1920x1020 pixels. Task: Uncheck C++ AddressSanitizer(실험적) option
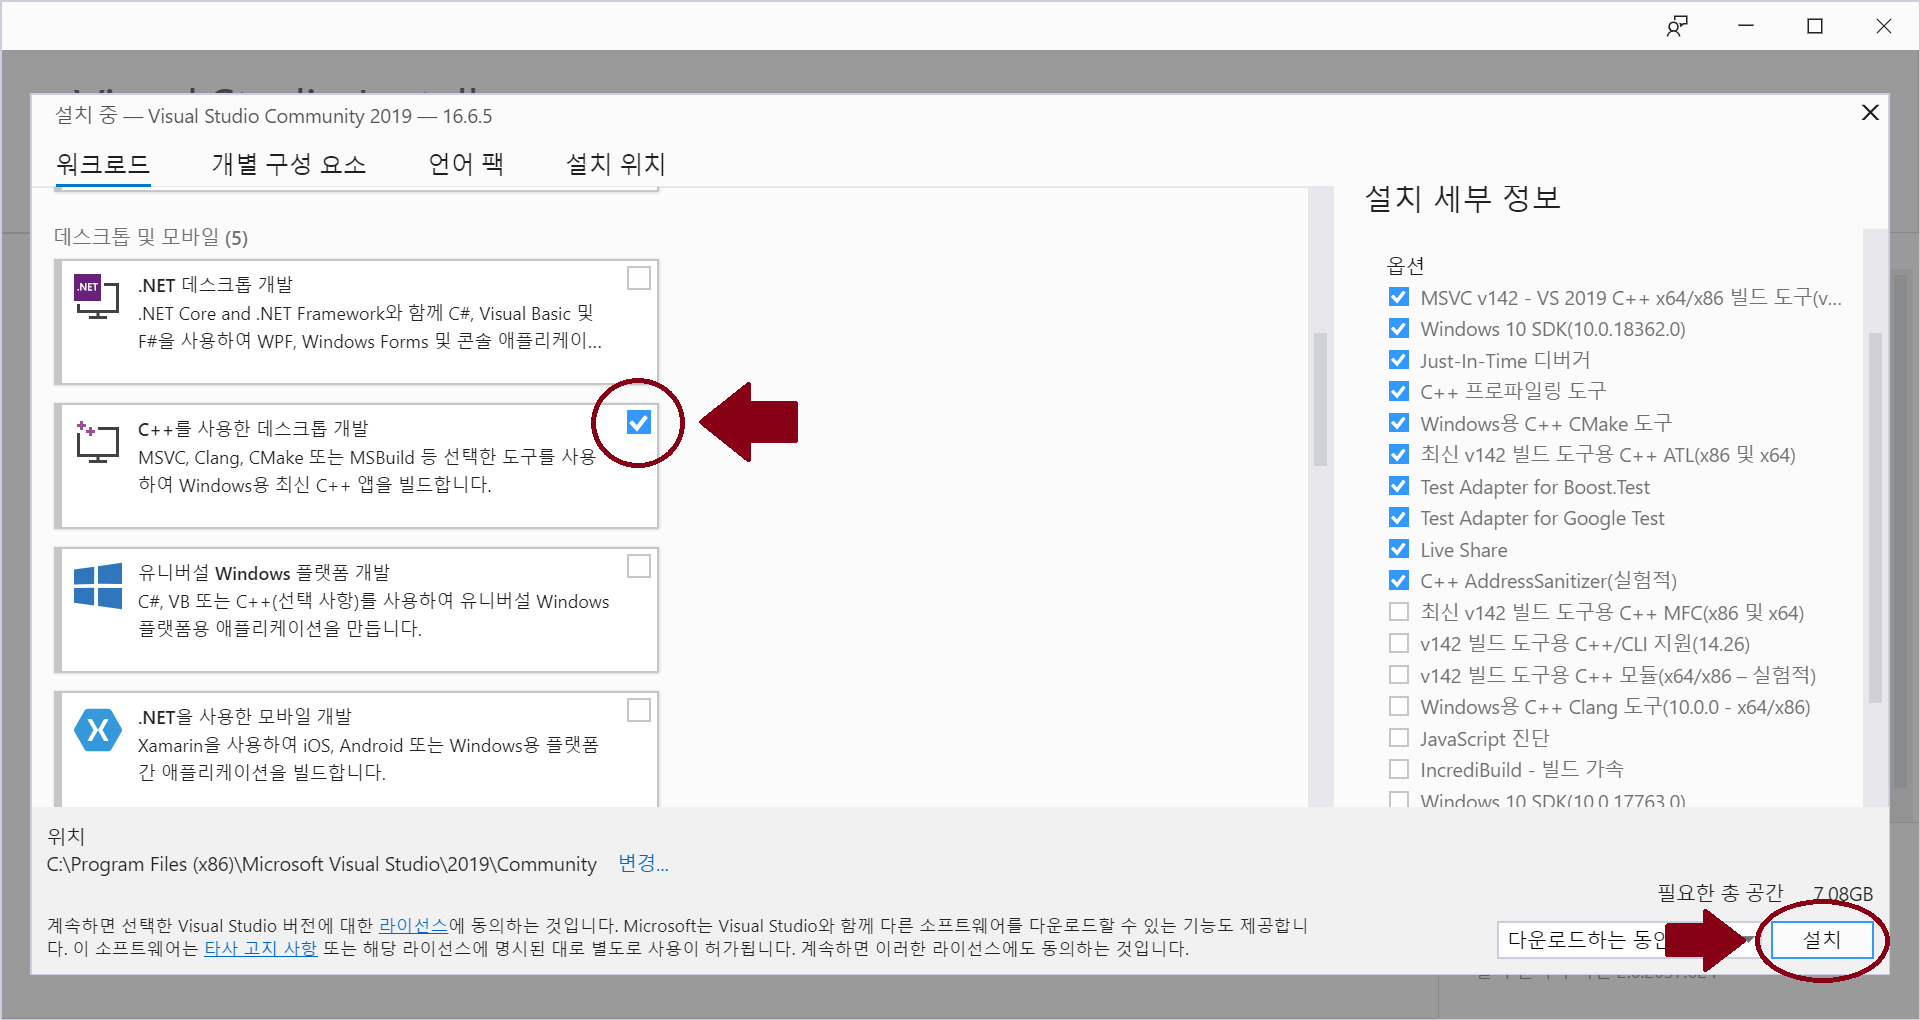[x=1399, y=580]
